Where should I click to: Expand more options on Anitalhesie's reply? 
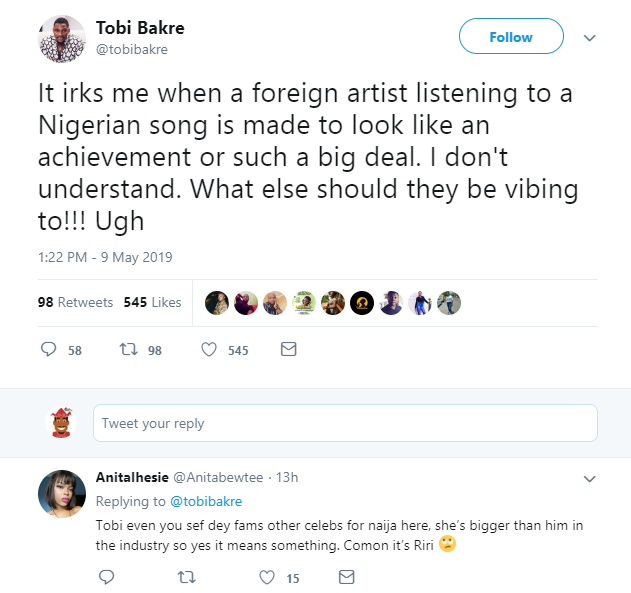(x=588, y=478)
